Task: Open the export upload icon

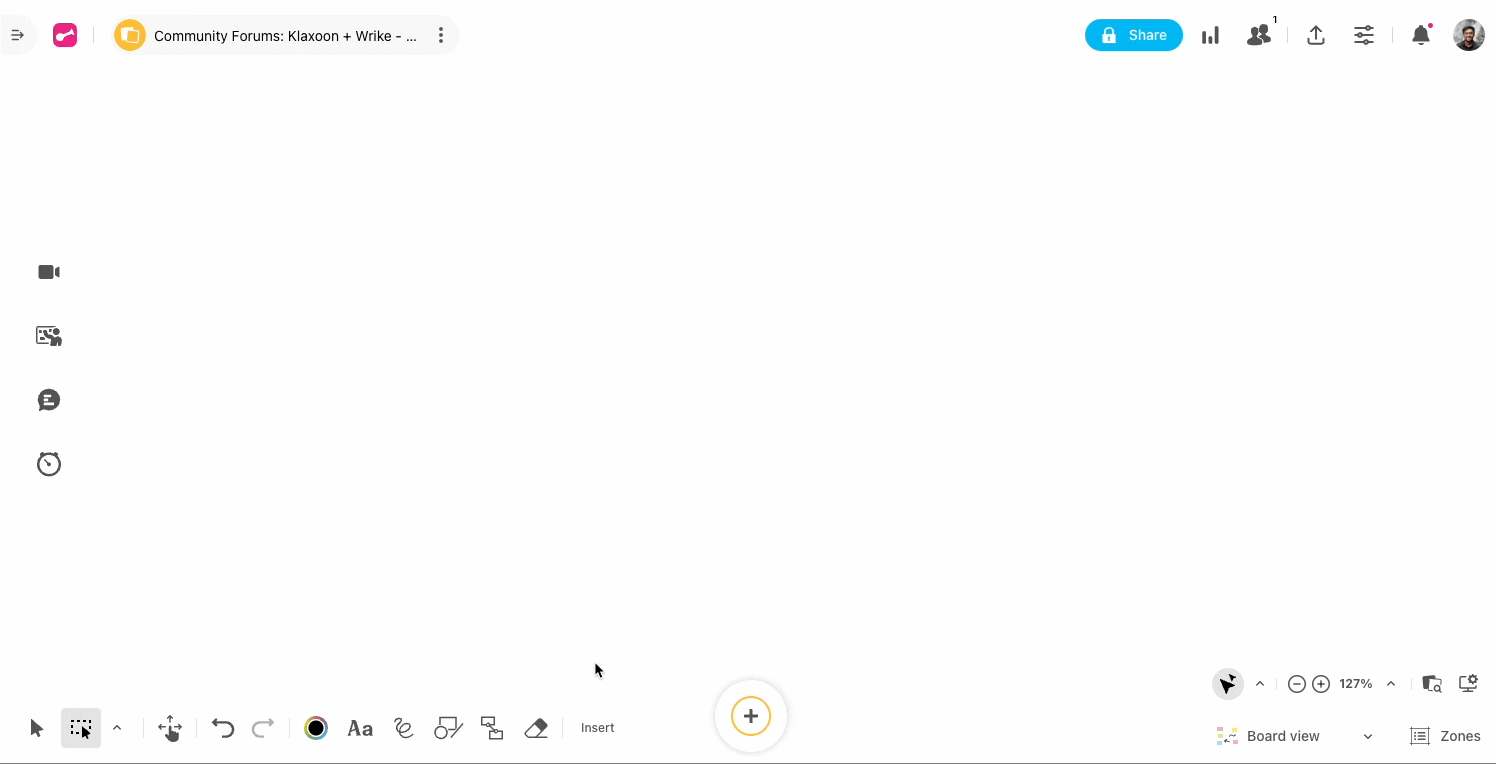Action: pos(1316,36)
